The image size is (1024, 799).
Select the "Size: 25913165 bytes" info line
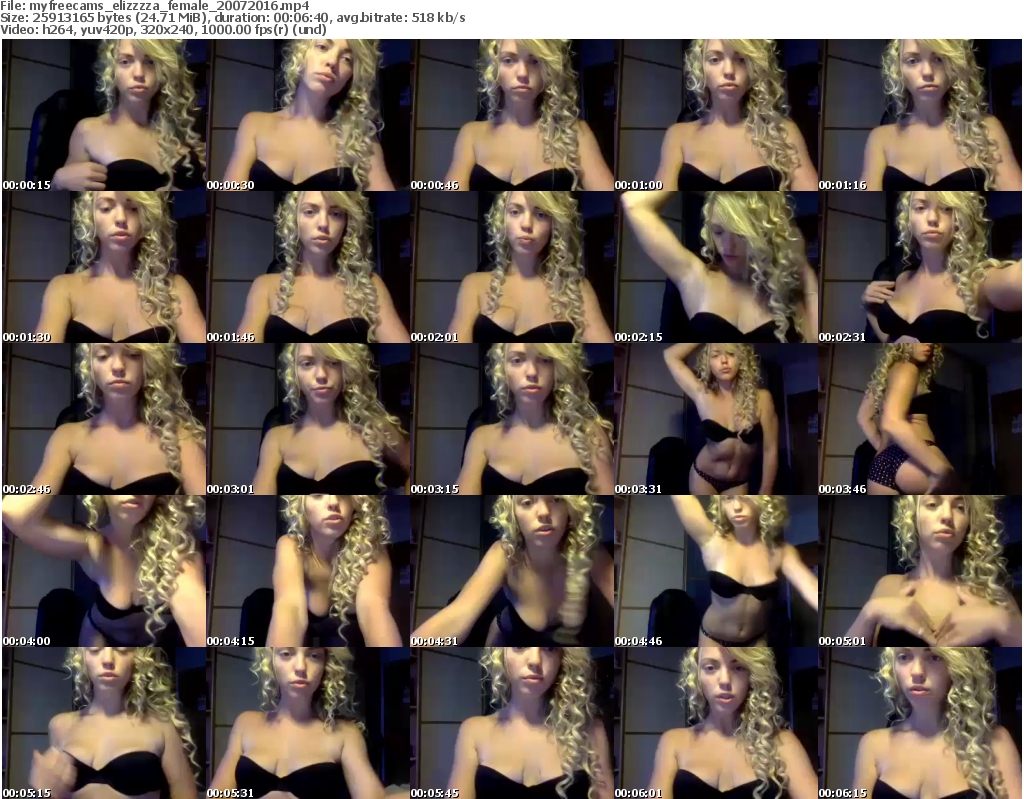232,18
